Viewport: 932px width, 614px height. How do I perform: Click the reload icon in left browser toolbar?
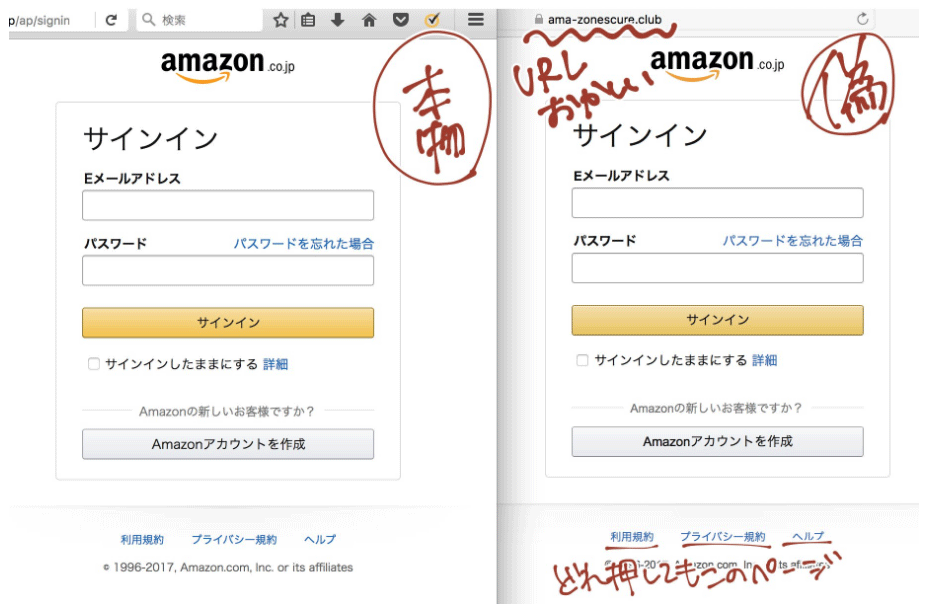111,20
